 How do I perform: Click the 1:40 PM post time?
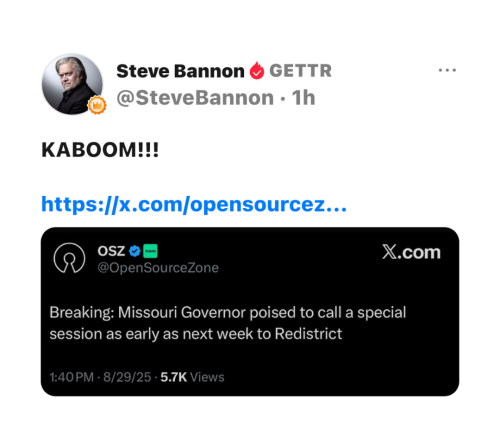71,377
